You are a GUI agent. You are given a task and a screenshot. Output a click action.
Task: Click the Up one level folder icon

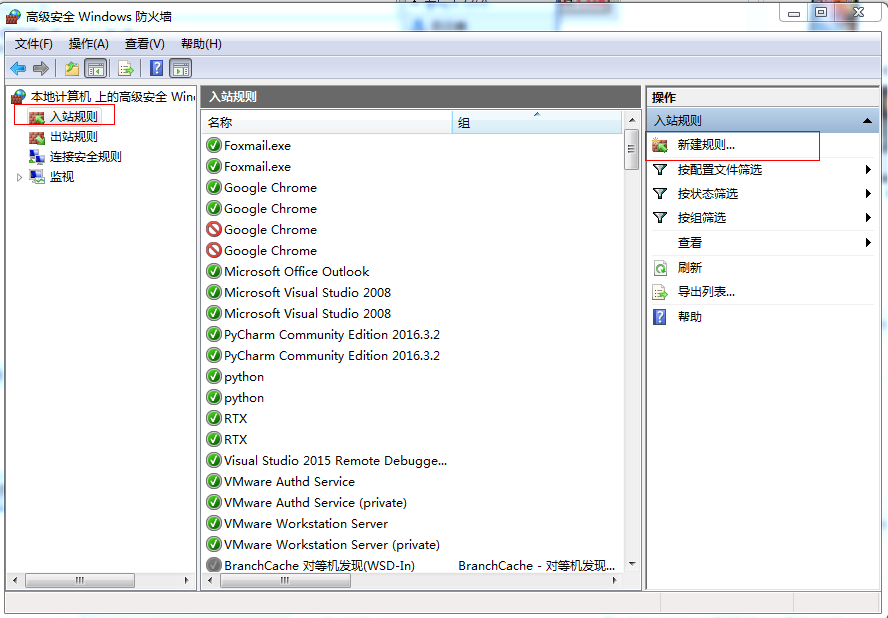[71, 69]
